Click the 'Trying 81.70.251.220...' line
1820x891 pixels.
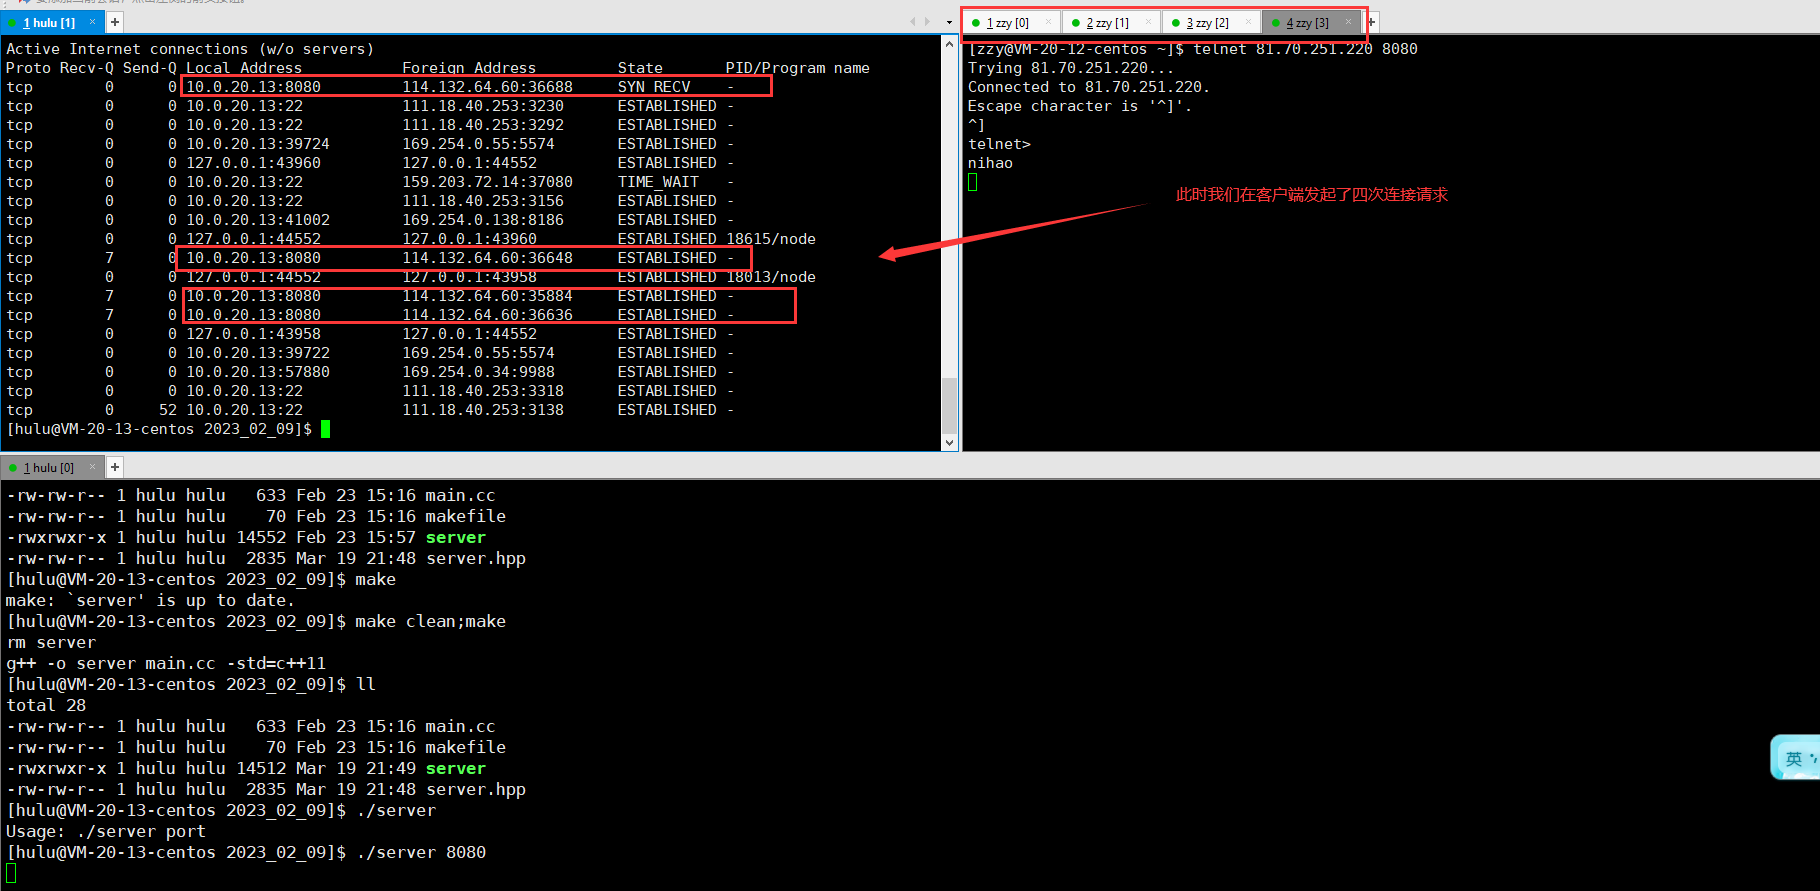point(1071,68)
